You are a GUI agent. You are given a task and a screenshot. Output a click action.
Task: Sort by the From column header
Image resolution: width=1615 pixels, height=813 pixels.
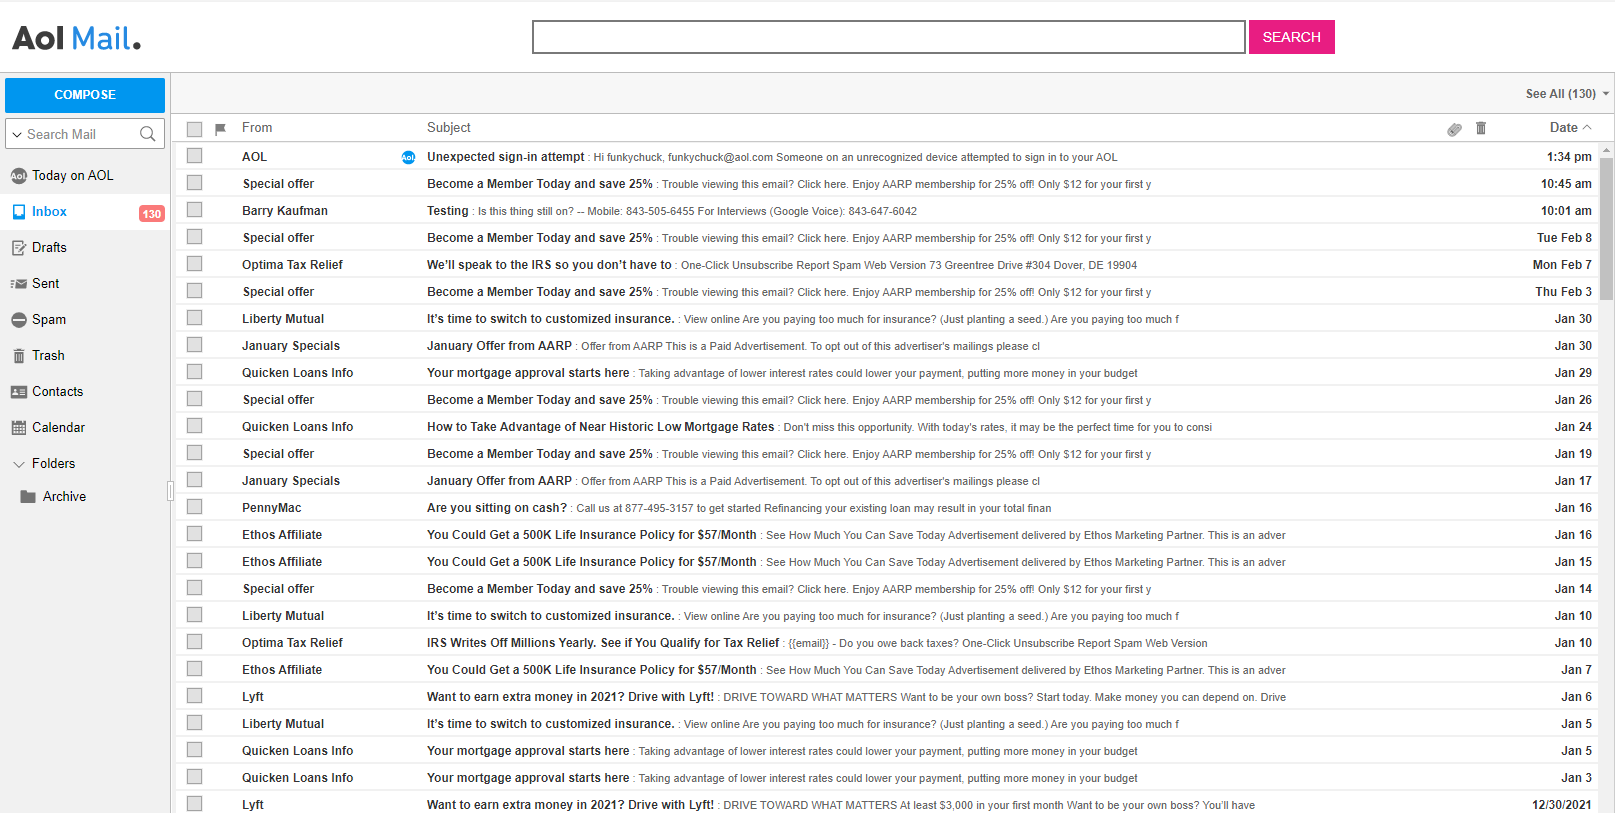click(x=257, y=128)
